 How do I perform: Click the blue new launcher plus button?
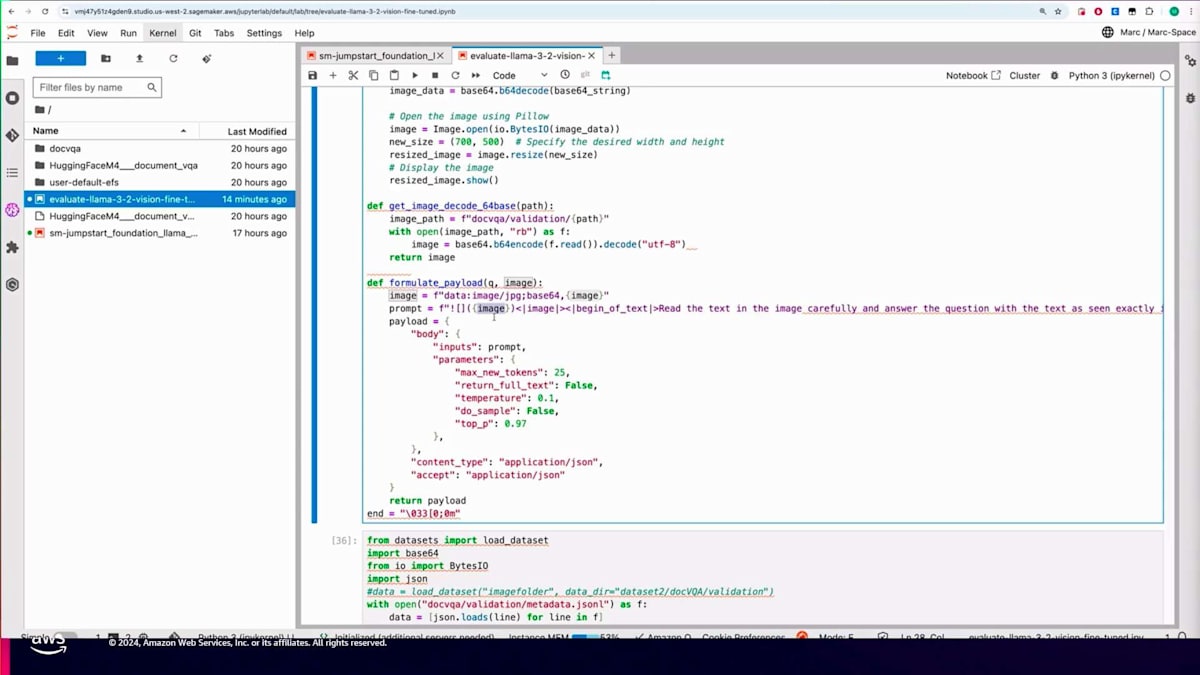pos(60,59)
